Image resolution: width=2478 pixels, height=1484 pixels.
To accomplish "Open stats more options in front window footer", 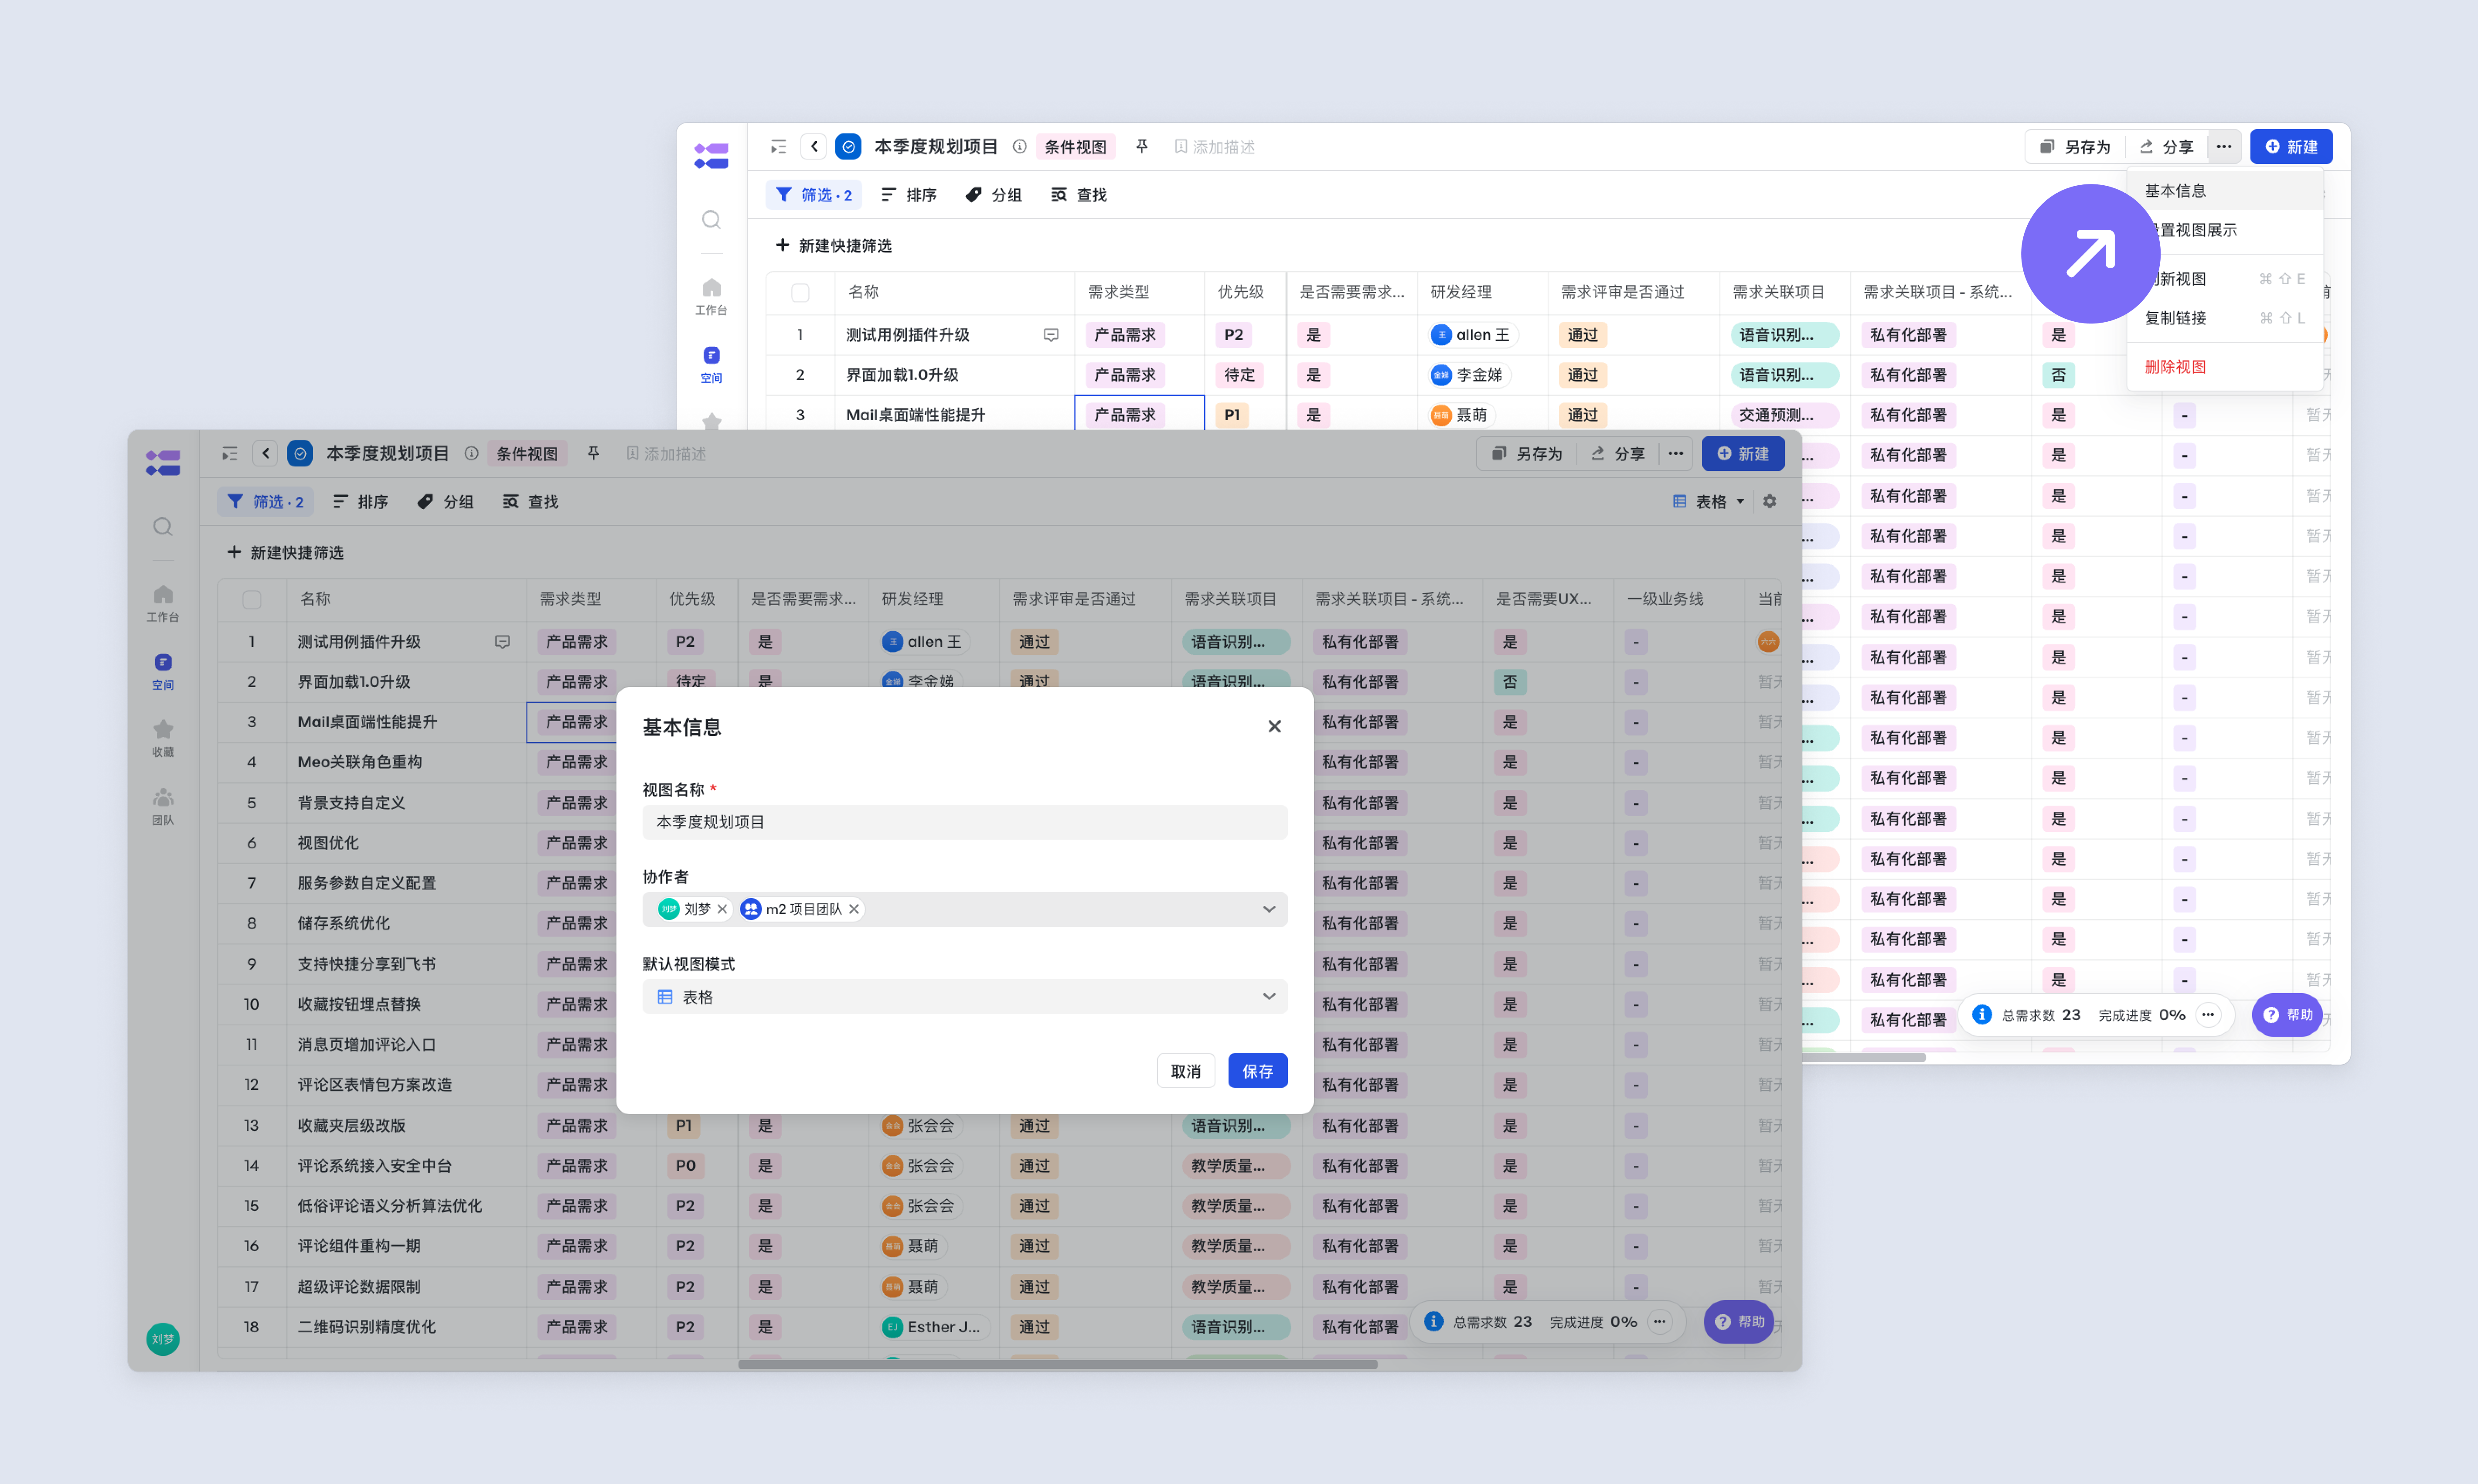I will (x=1660, y=1322).
